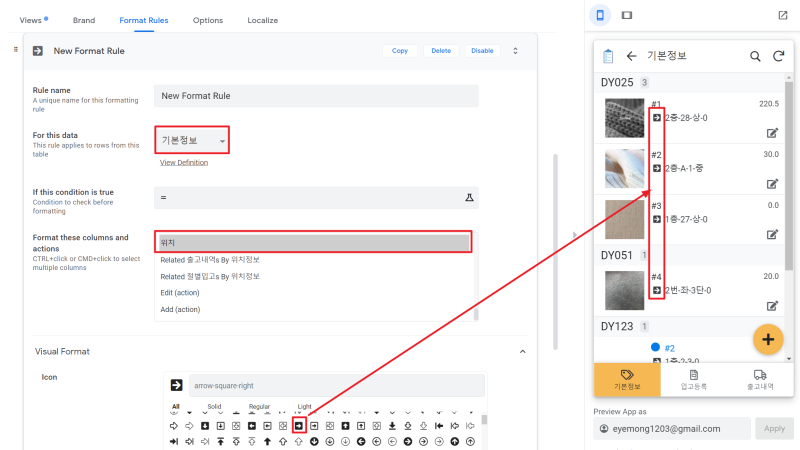Open the Brand tab
Image resolution: width=800 pixels, height=450 pixels.
pyautogui.click(x=84, y=20)
